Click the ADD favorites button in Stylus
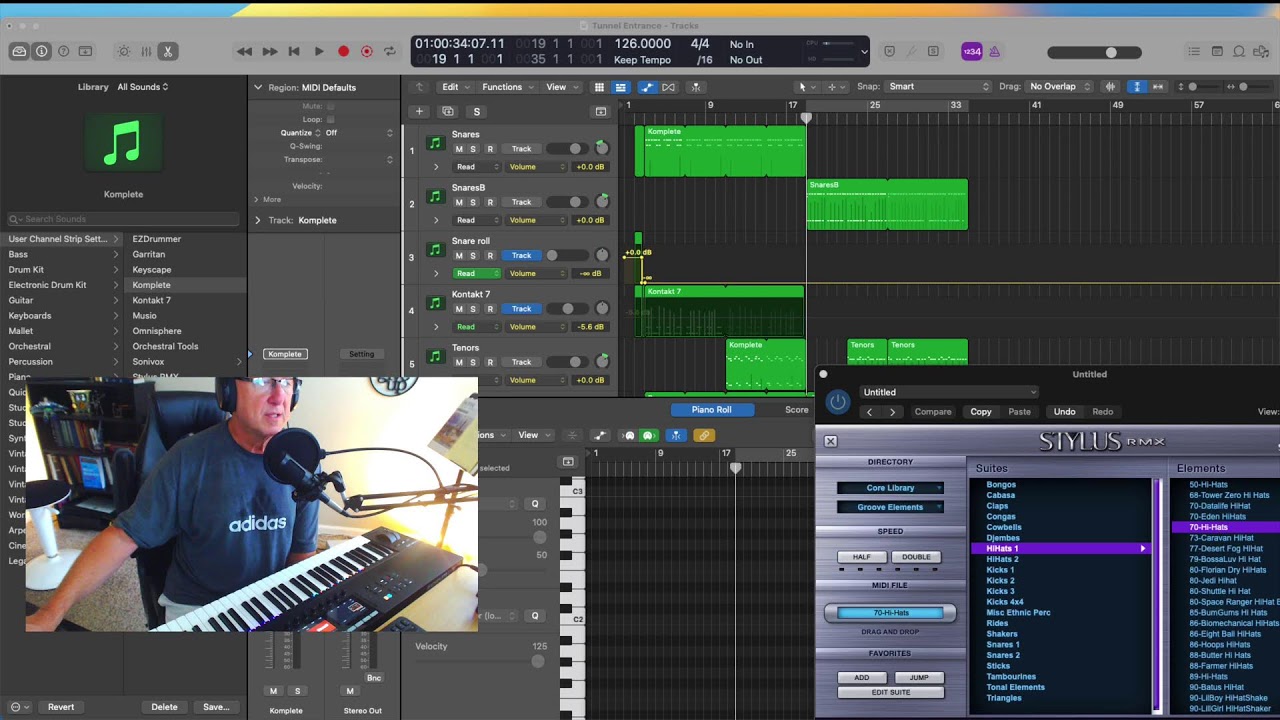The image size is (1280, 720). point(861,677)
